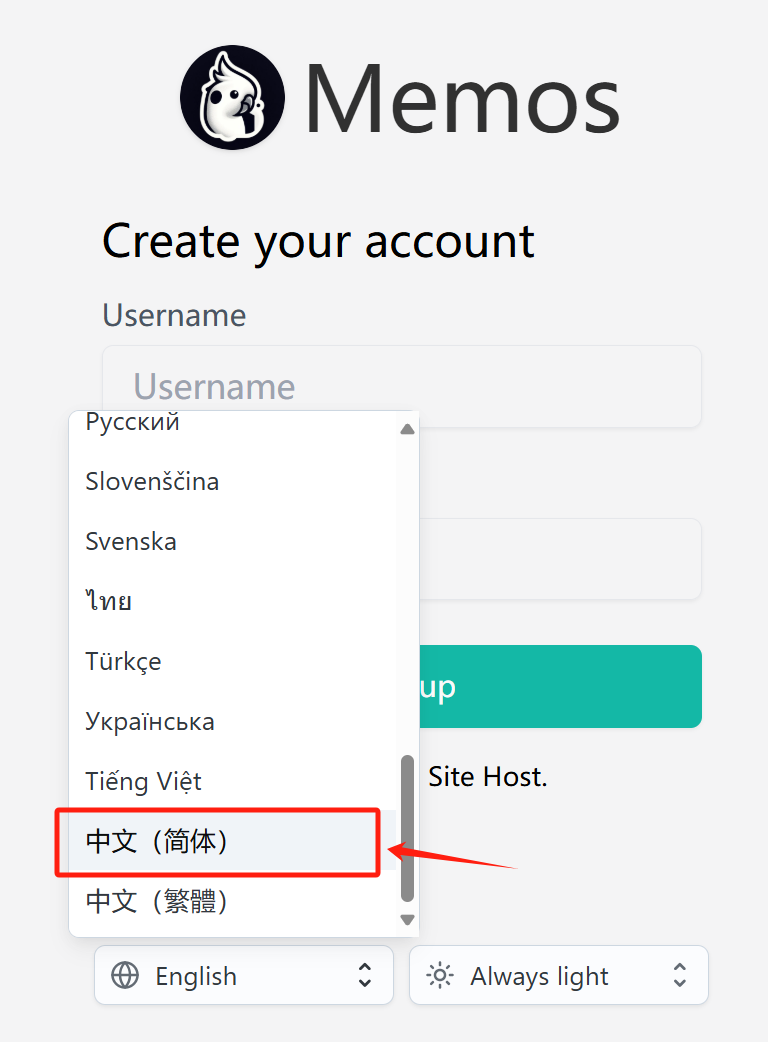Choose Slovenščina language option

point(152,481)
